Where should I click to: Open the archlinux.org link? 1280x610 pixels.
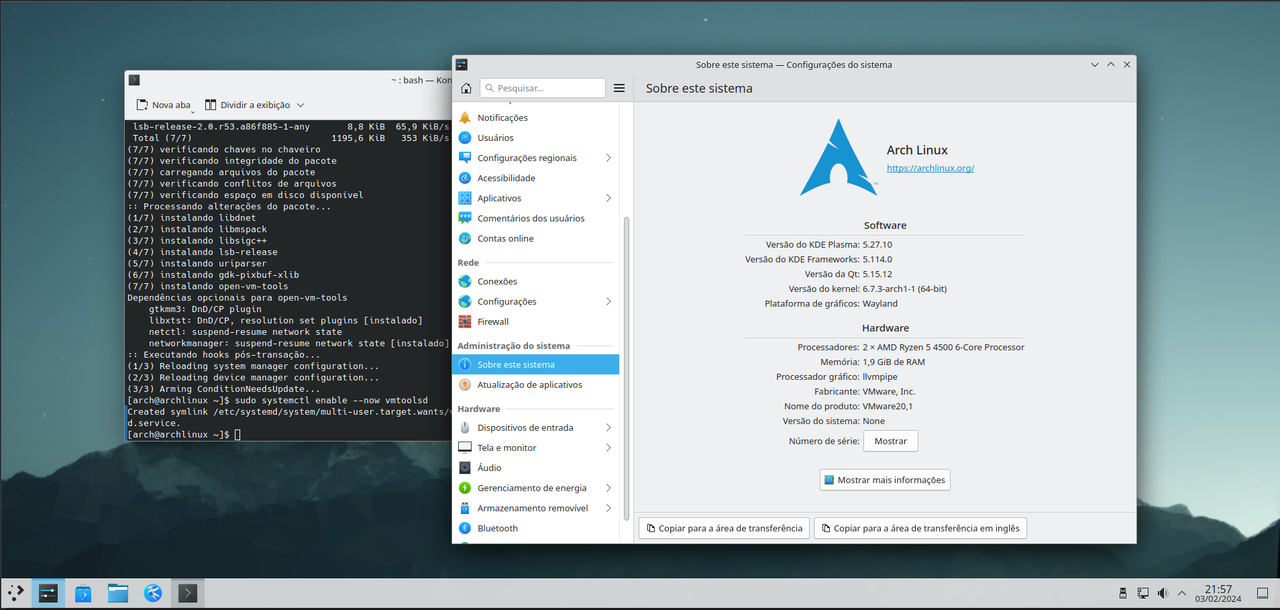pos(930,168)
